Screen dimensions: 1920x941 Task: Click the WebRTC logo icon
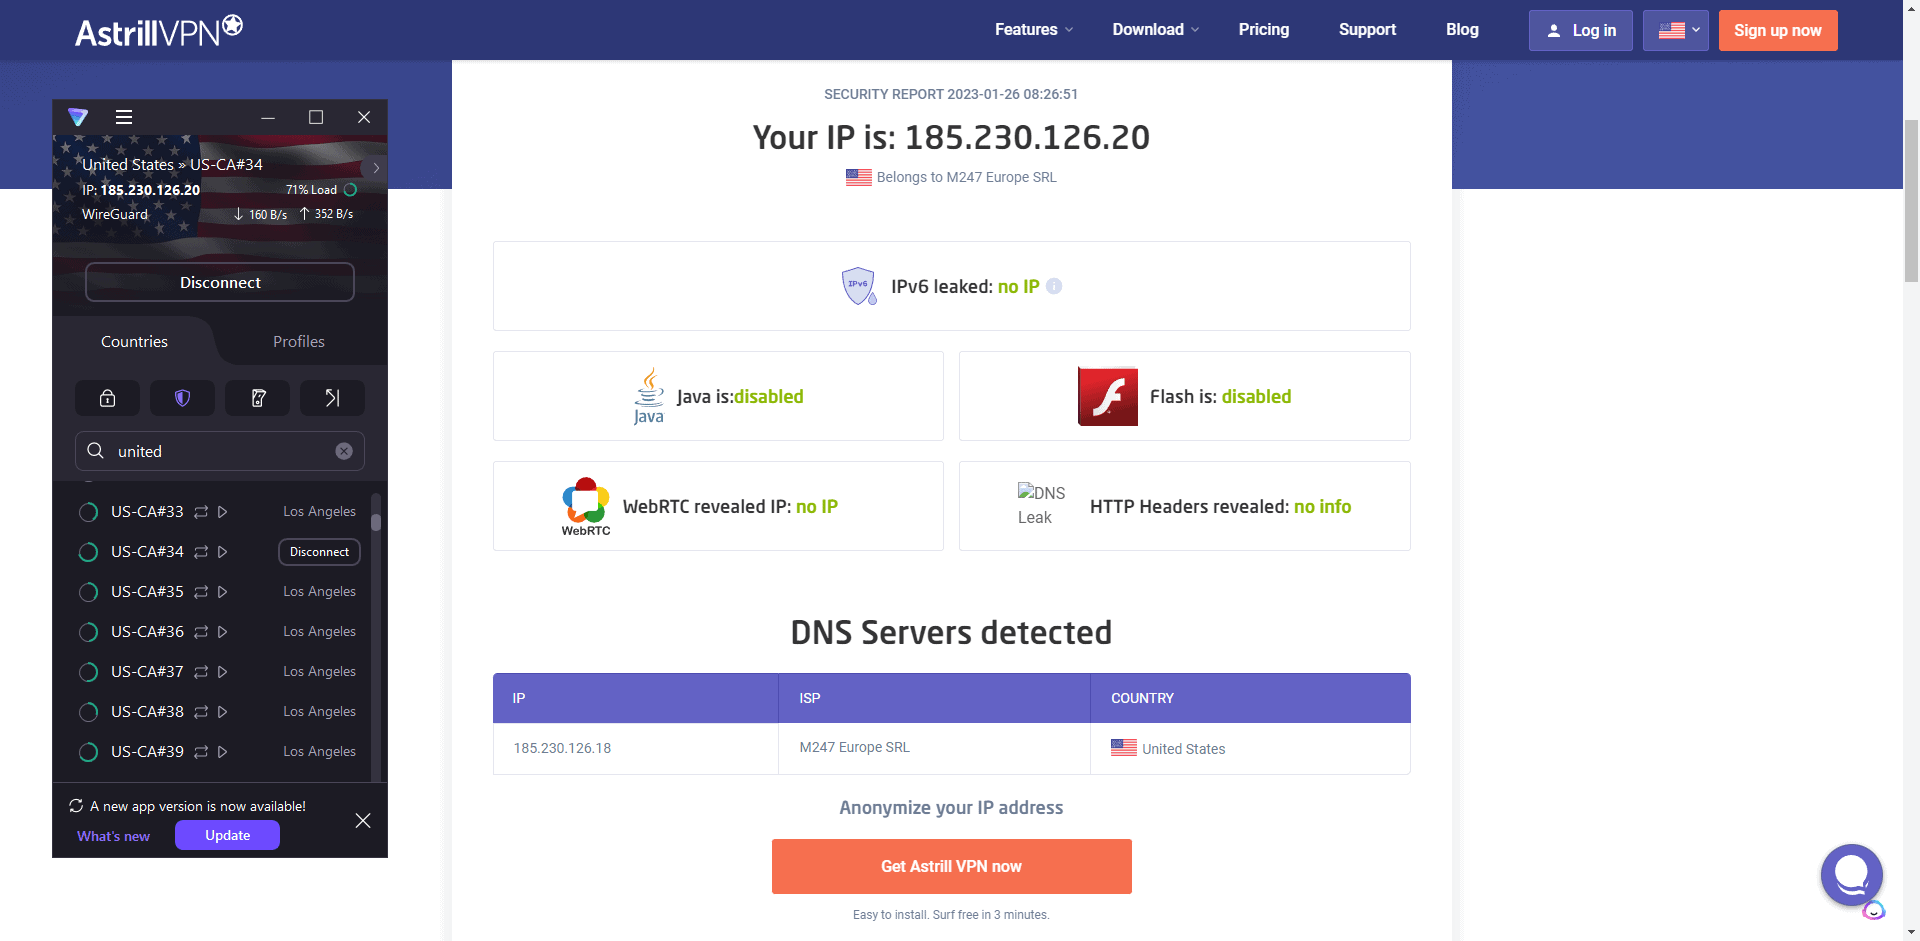coord(586,506)
